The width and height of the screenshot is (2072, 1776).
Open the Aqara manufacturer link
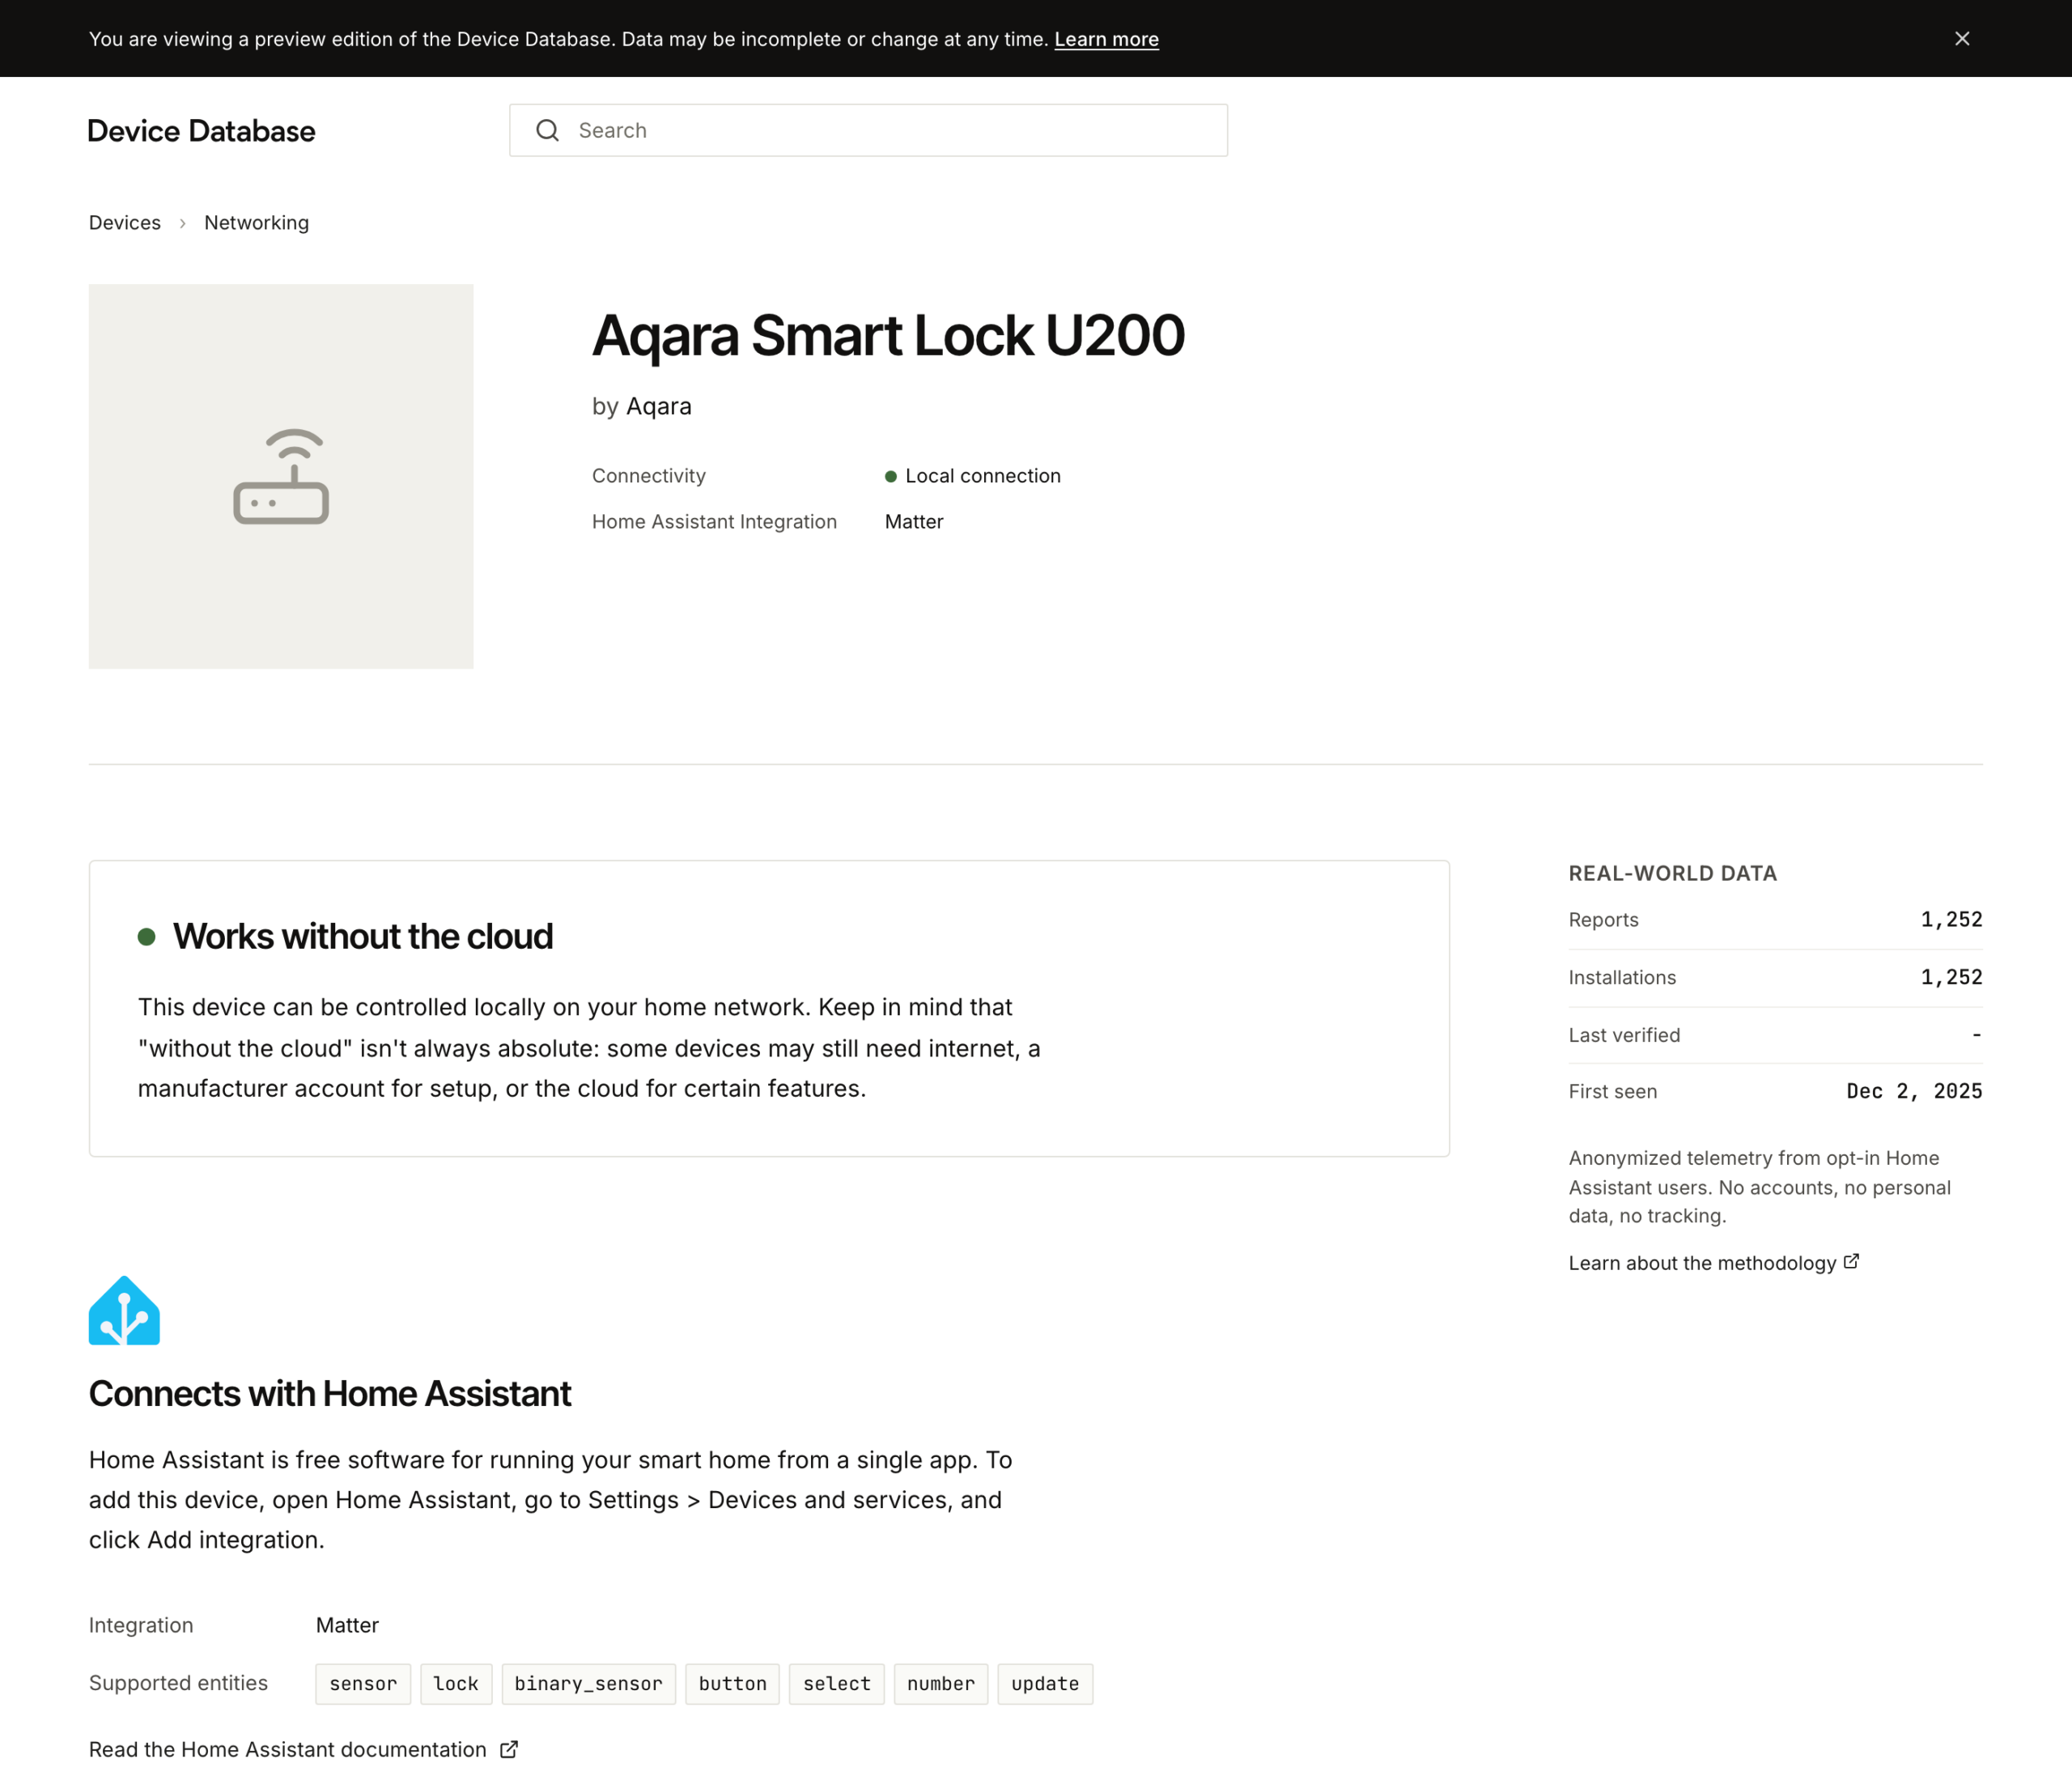pos(659,406)
